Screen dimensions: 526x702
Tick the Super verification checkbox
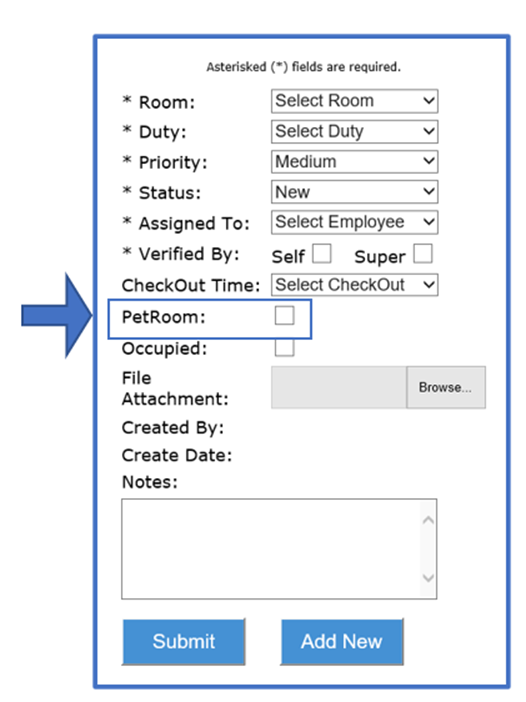[x=423, y=253]
